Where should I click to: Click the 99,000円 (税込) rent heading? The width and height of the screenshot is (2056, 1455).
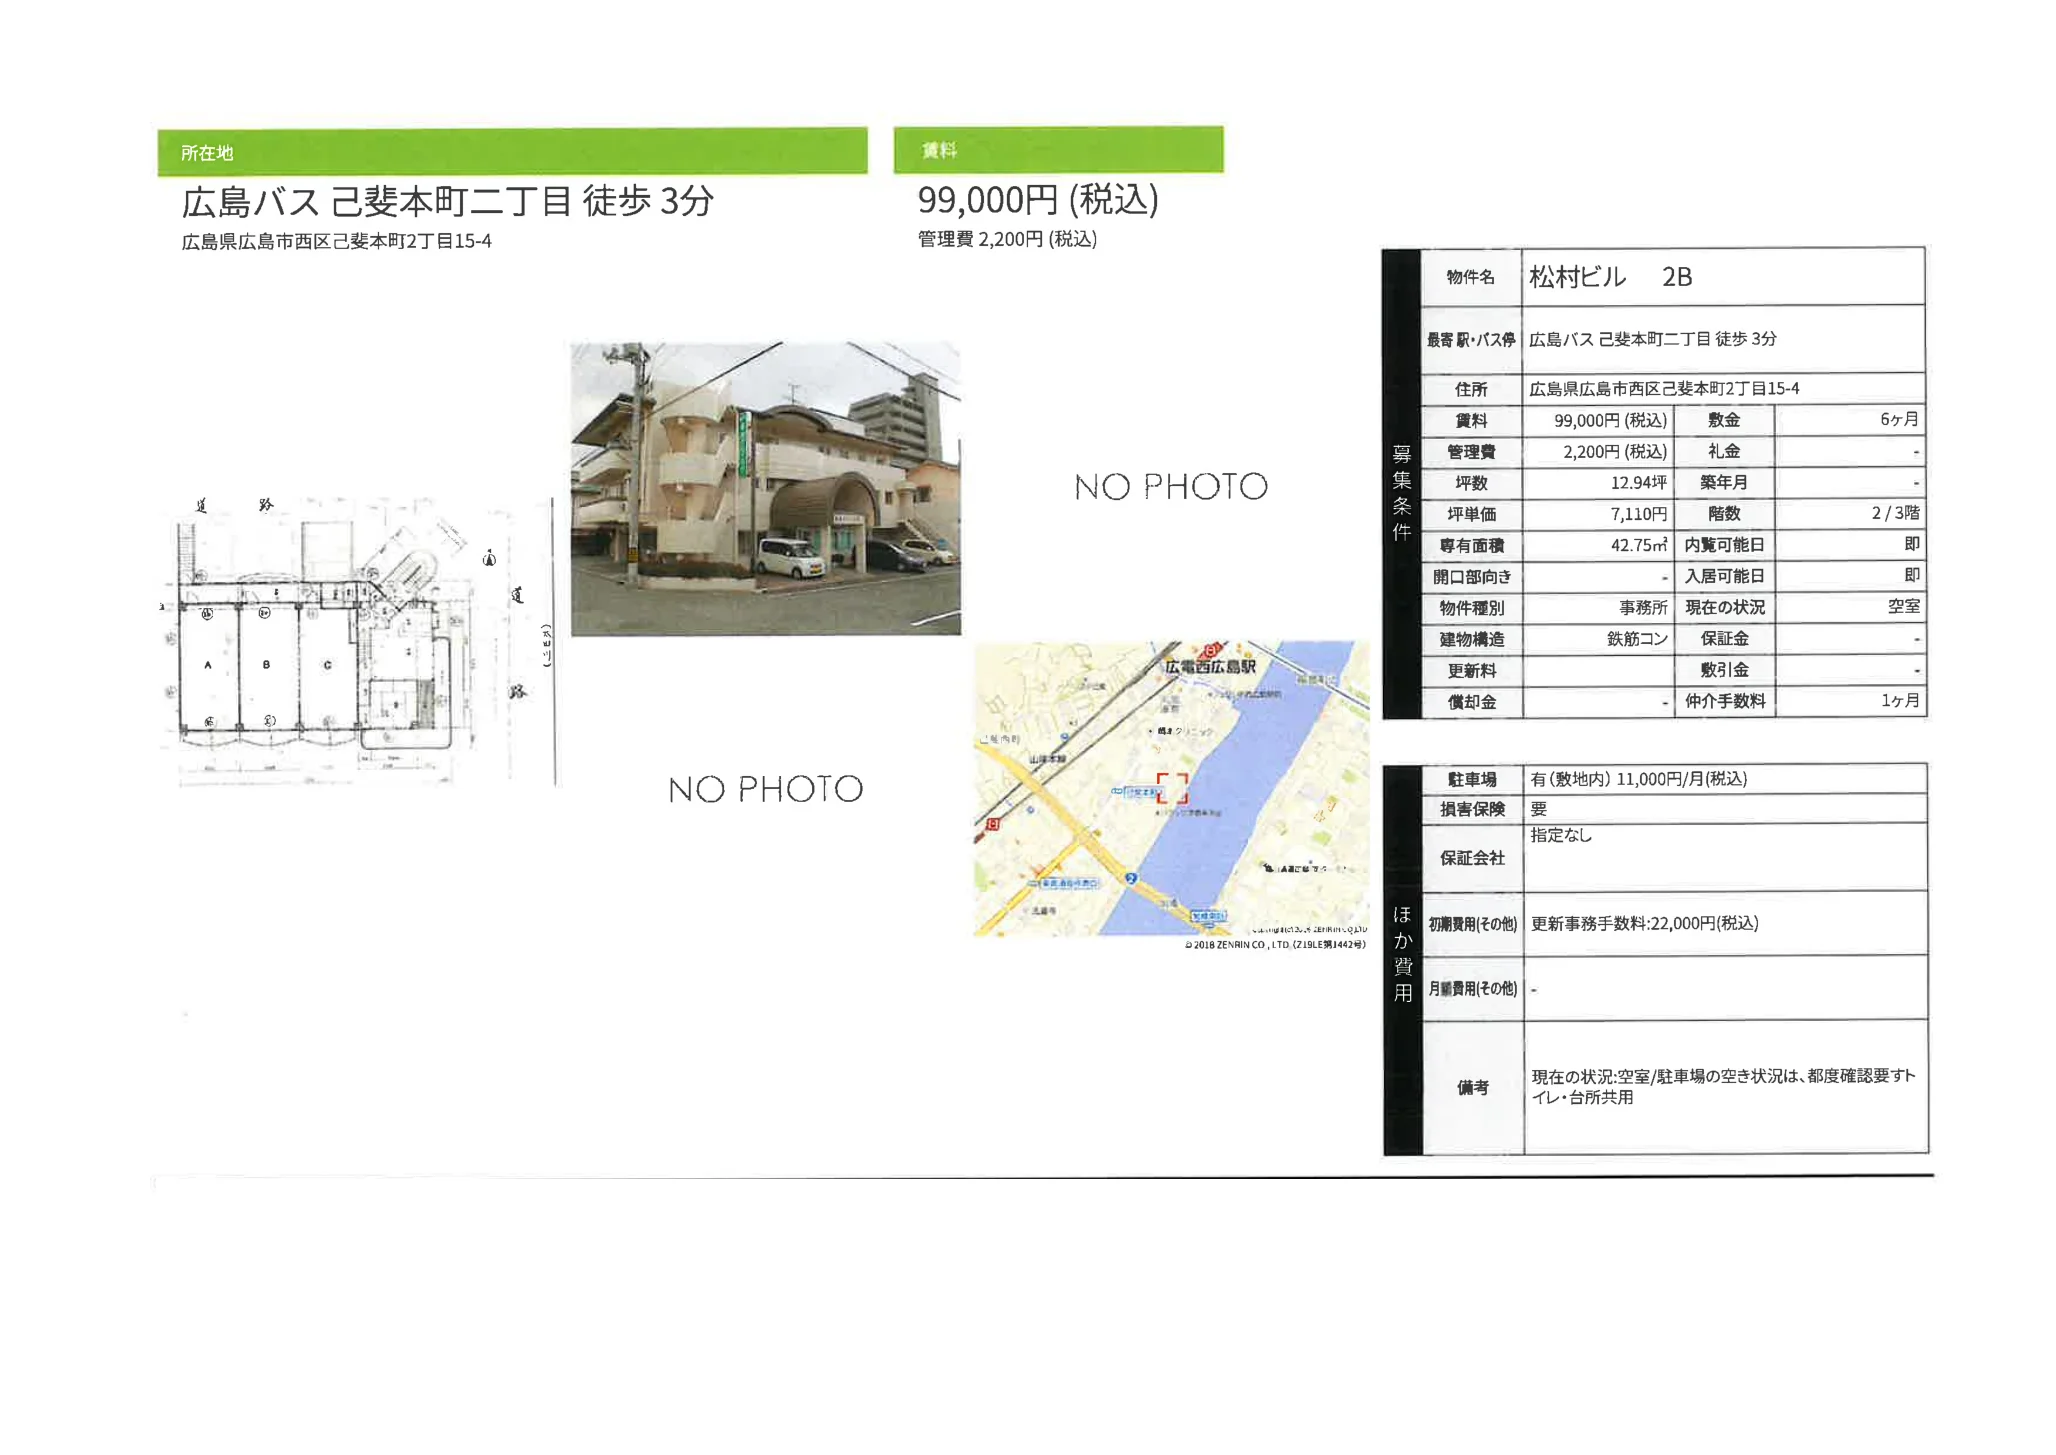click(x=1037, y=200)
